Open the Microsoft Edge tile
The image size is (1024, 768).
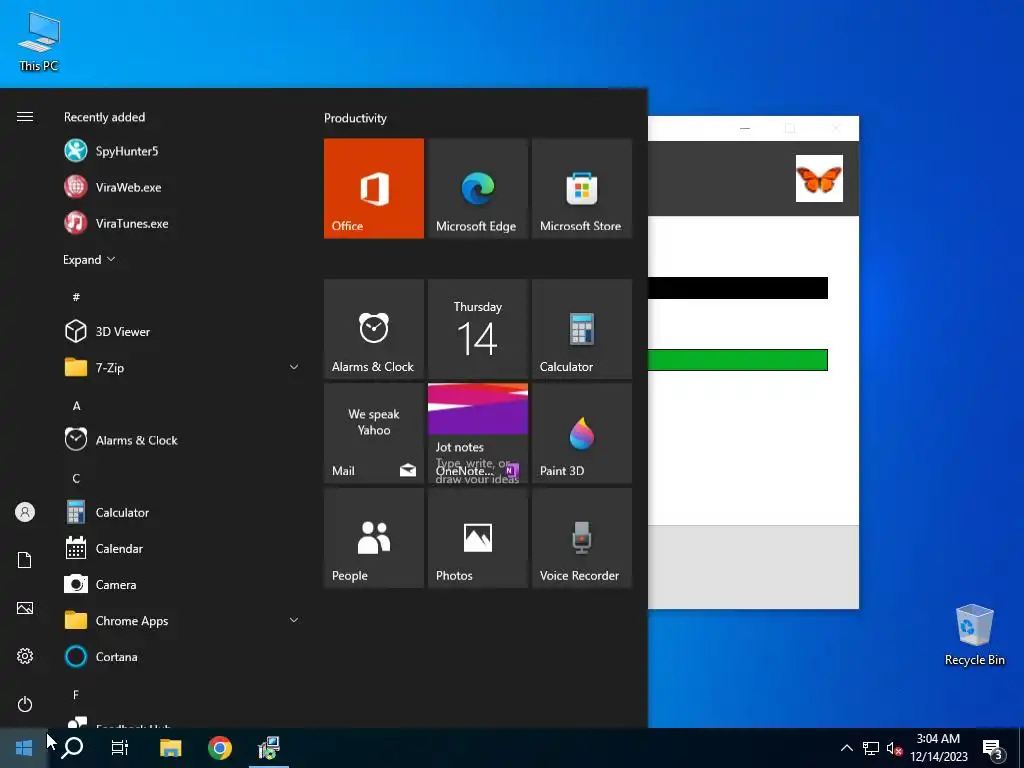tap(477, 188)
